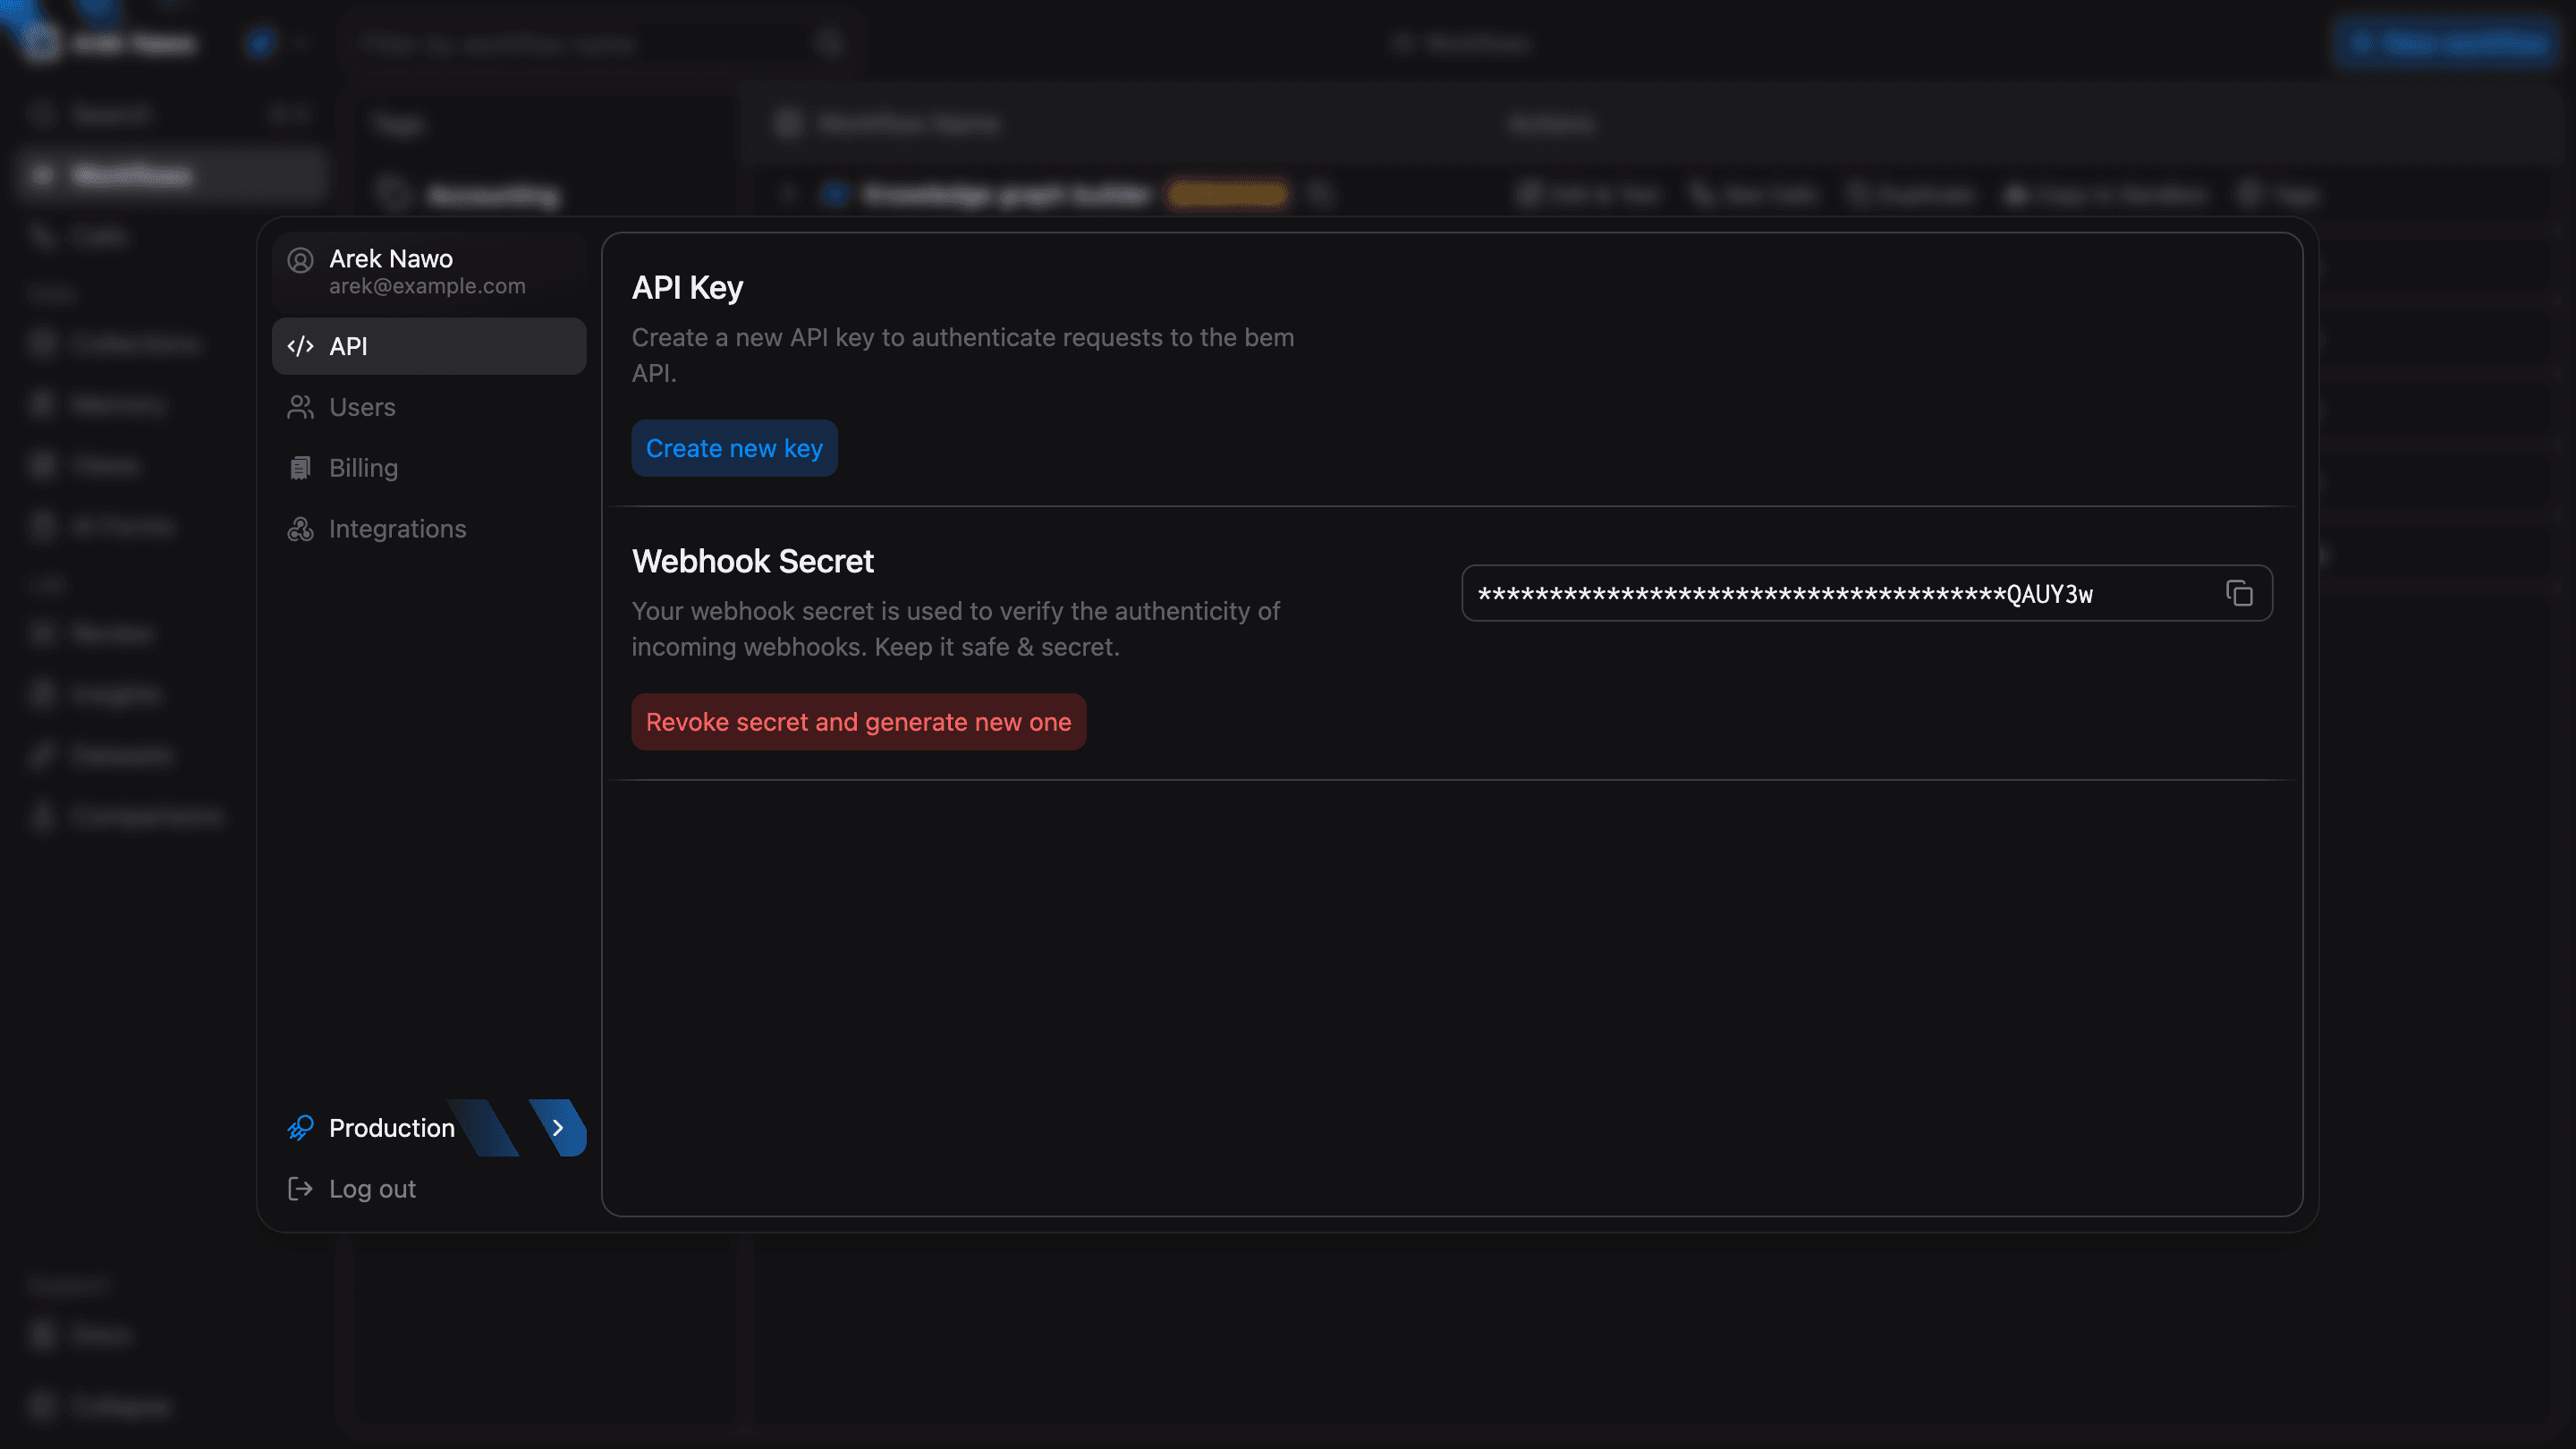Click the API Key heading
2576x1449 pixels.
[687, 288]
